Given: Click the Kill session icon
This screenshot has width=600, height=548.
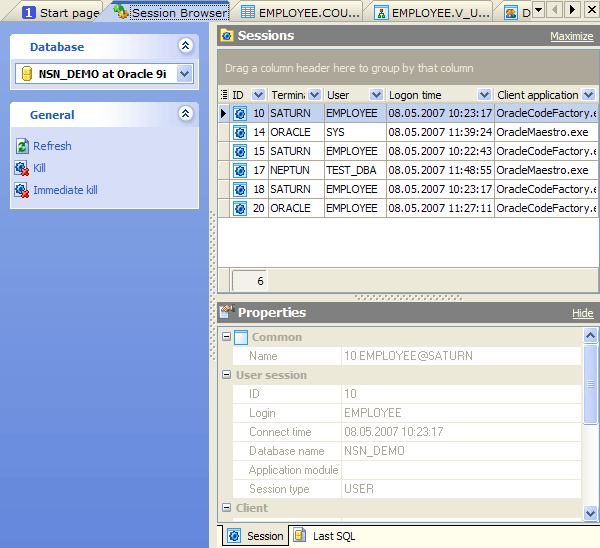Looking at the screenshot, I should point(22,168).
